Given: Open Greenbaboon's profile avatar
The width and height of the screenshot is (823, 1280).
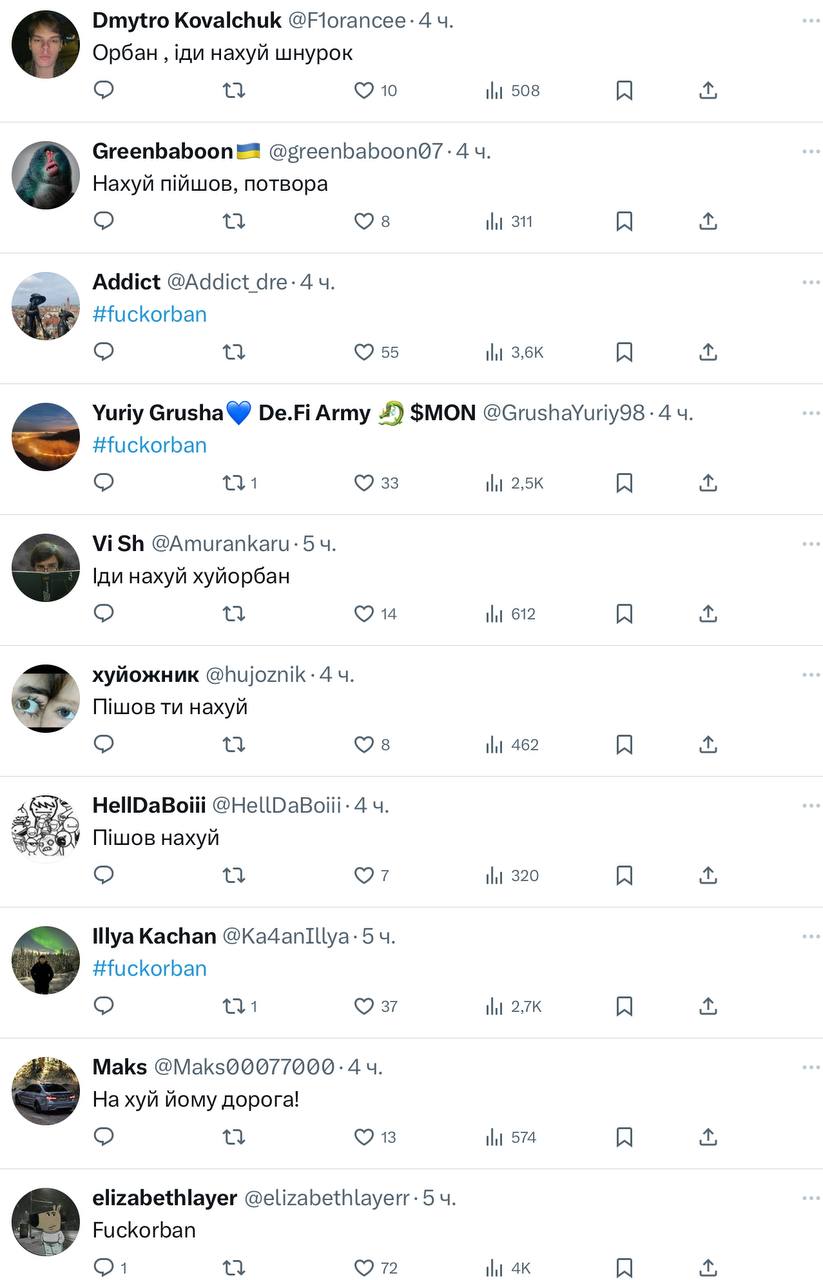Looking at the screenshot, I should tap(46, 175).
